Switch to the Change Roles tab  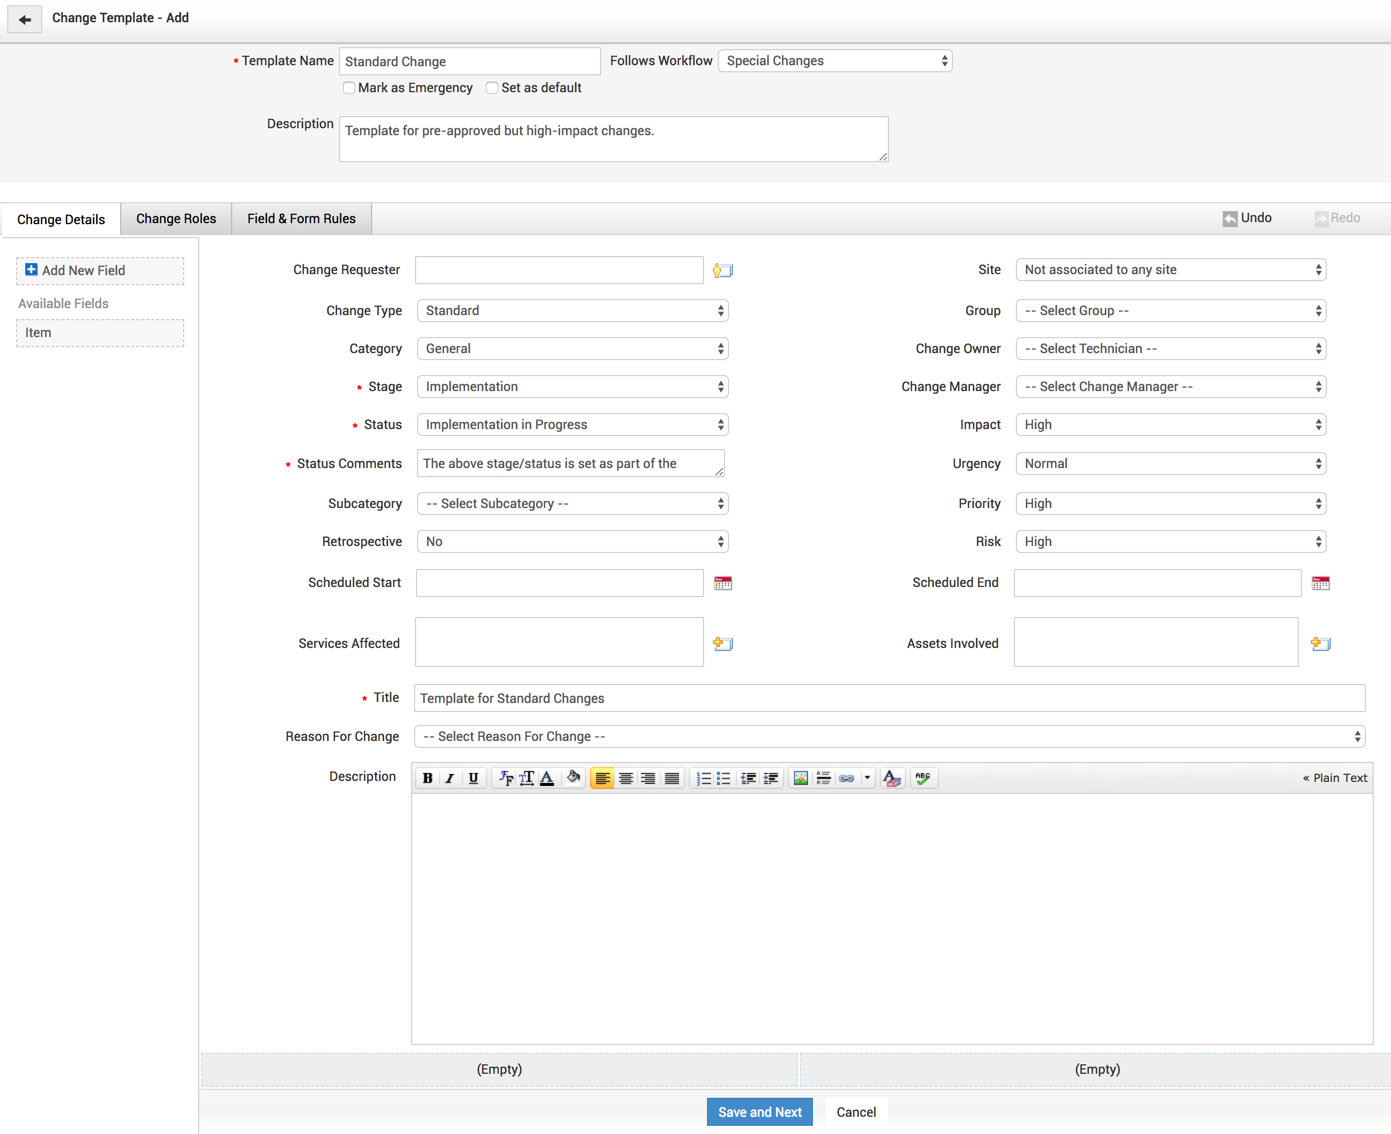click(x=176, y=219)
